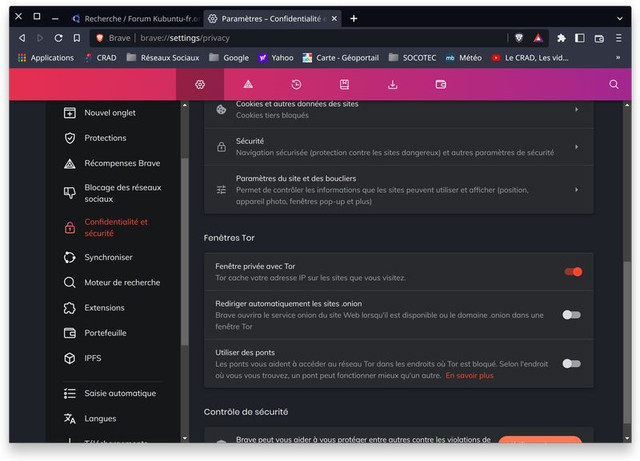Screen dimensions: 640x461
Task: Click sidebar scrollbar up arrow
Action: point(185,105)
